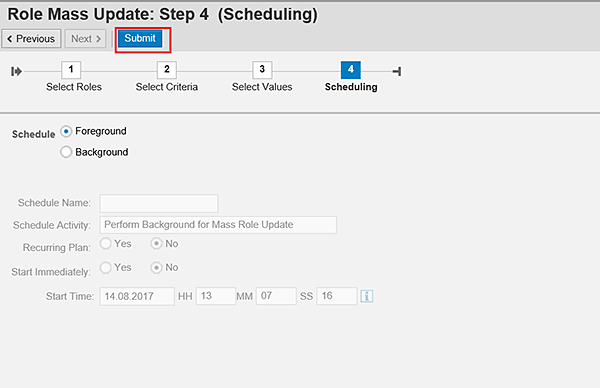Viewport: 600px width, 388px height.
Task: Open step 3 Select Values
Action: 262,70
